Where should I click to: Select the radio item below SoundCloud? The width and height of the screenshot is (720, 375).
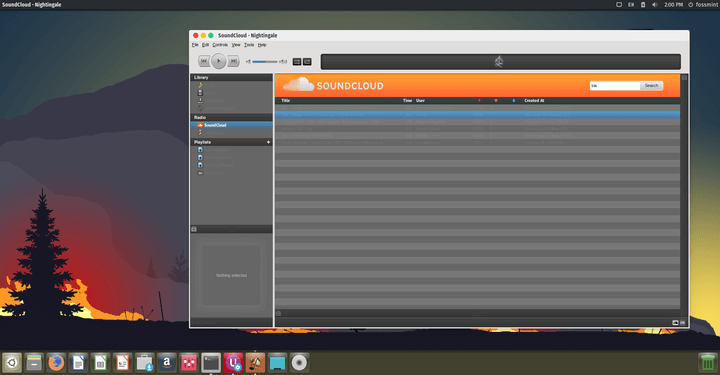click(231, 133)
